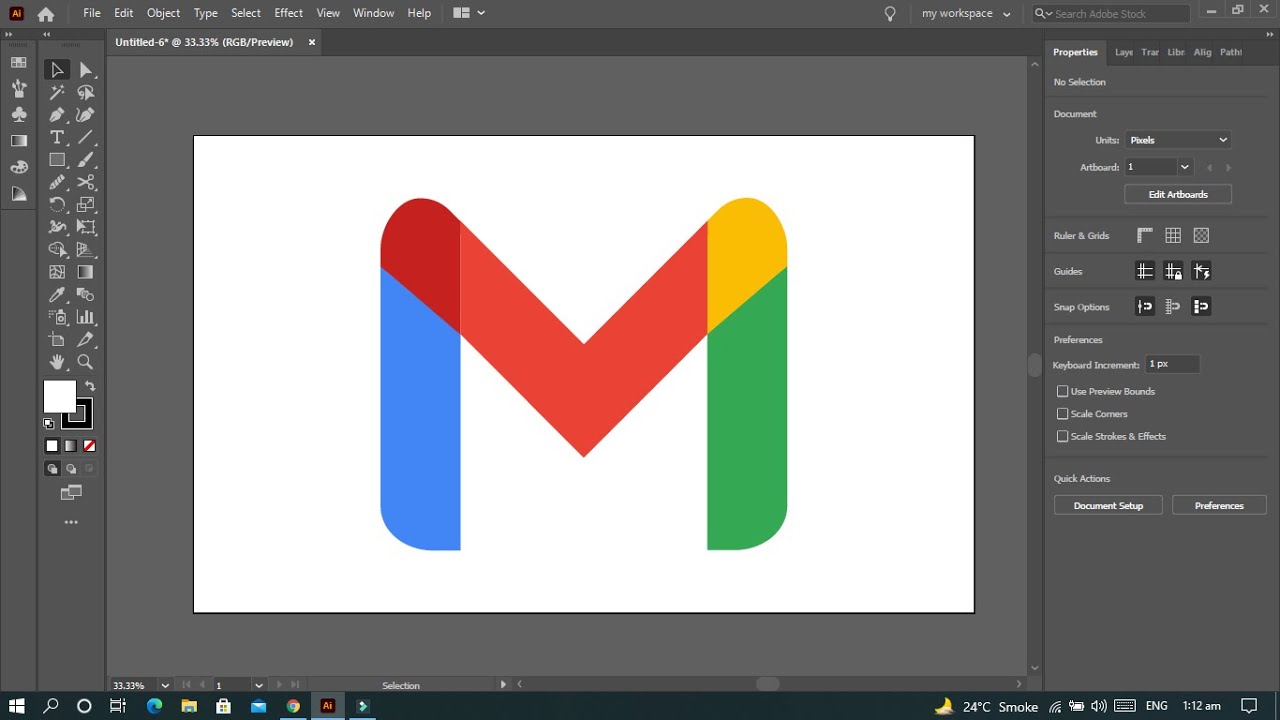Open Edit Toolbar three dots

coord(71,522)
